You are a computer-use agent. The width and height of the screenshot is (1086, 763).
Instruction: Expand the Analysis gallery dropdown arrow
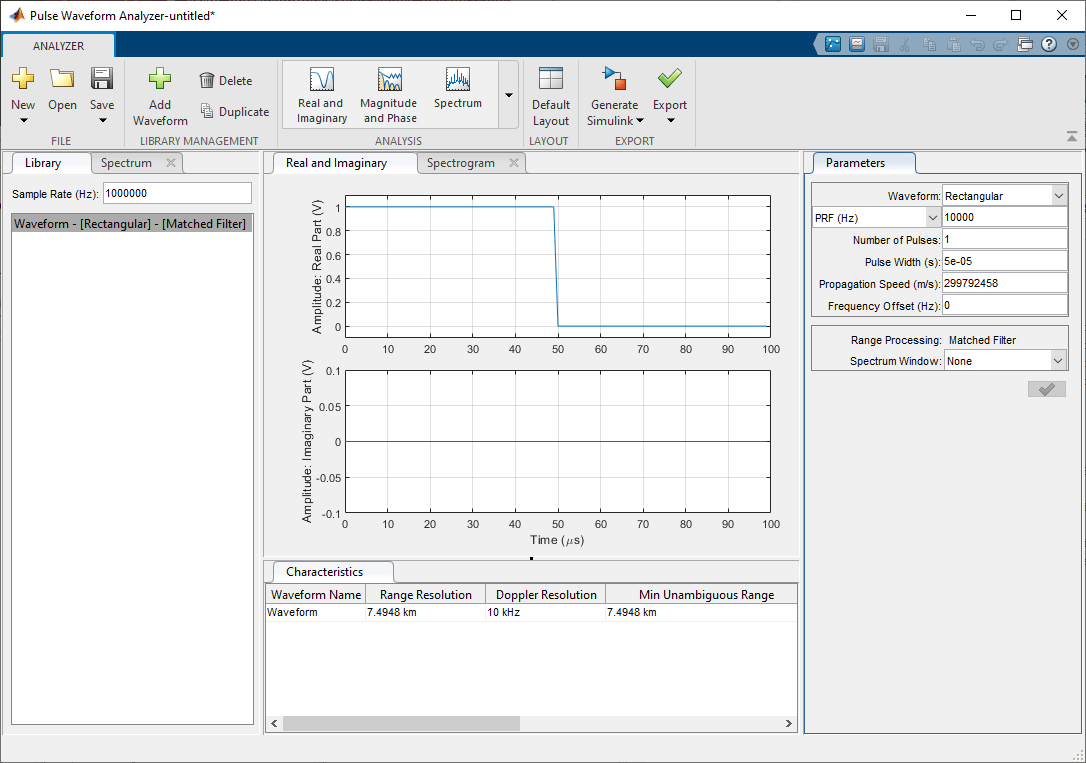pos(509,95)
